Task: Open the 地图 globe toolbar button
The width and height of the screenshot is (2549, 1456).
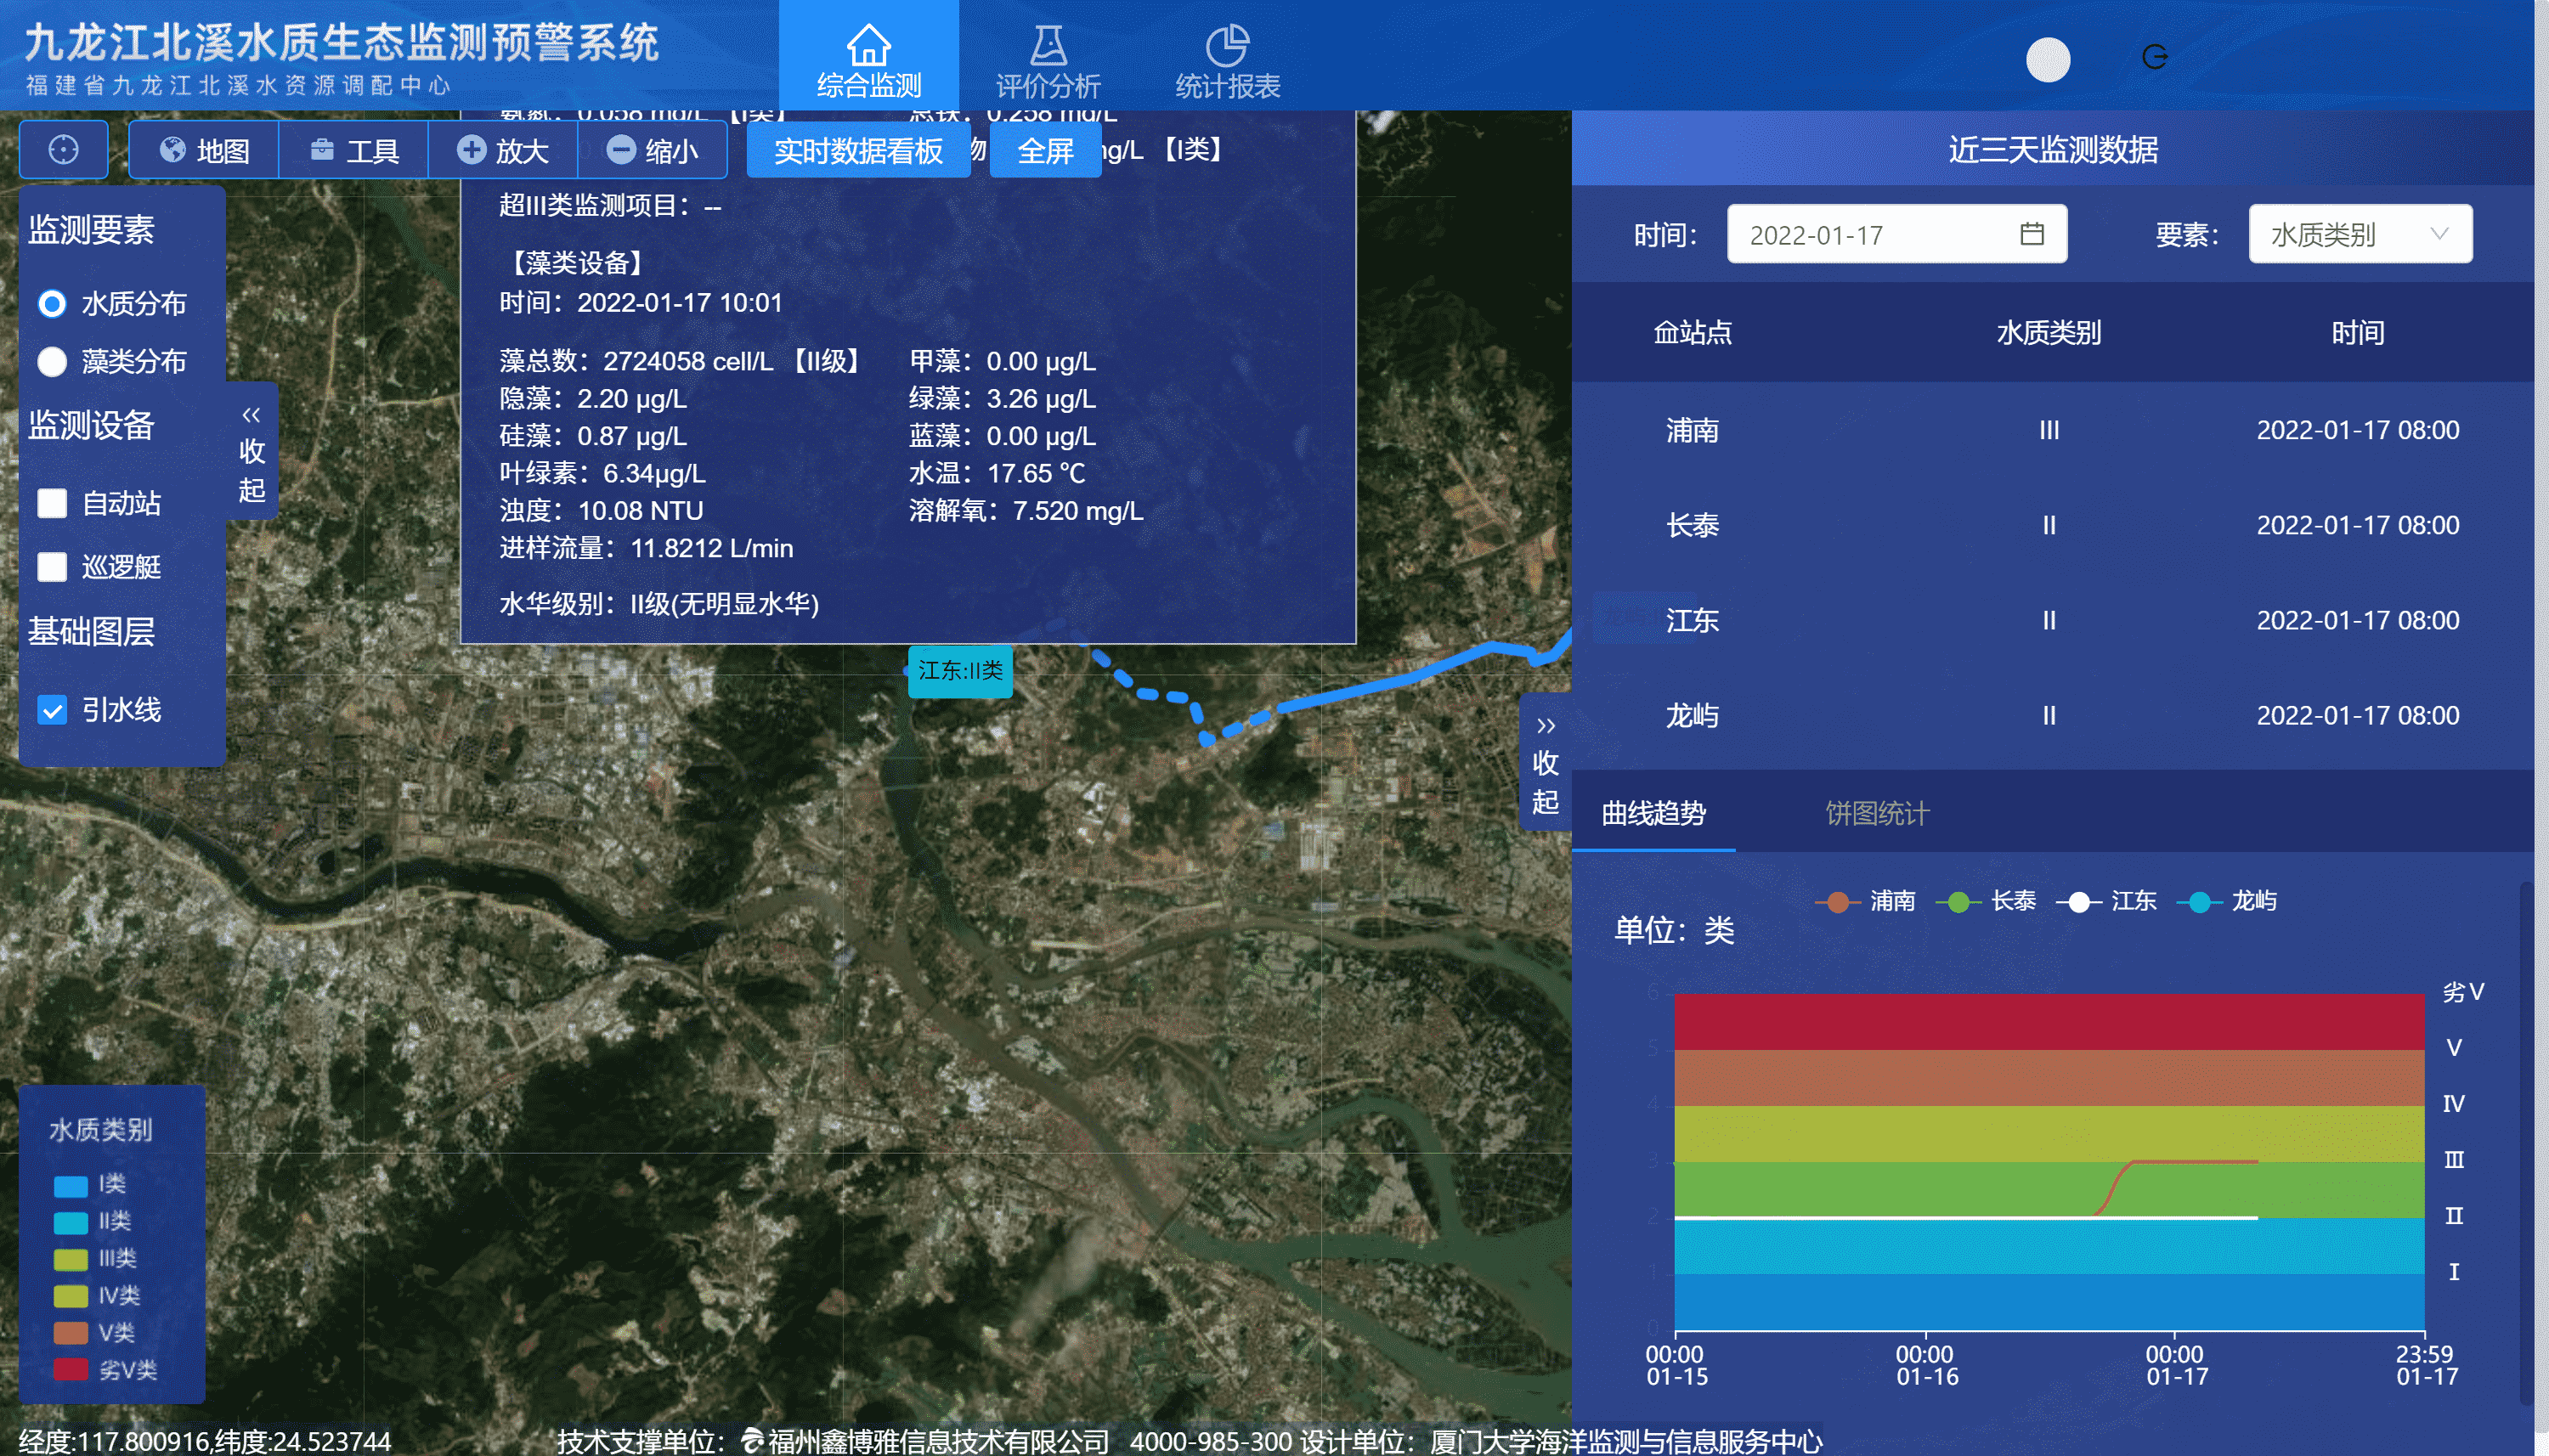Action: click(x=204, y=150)
